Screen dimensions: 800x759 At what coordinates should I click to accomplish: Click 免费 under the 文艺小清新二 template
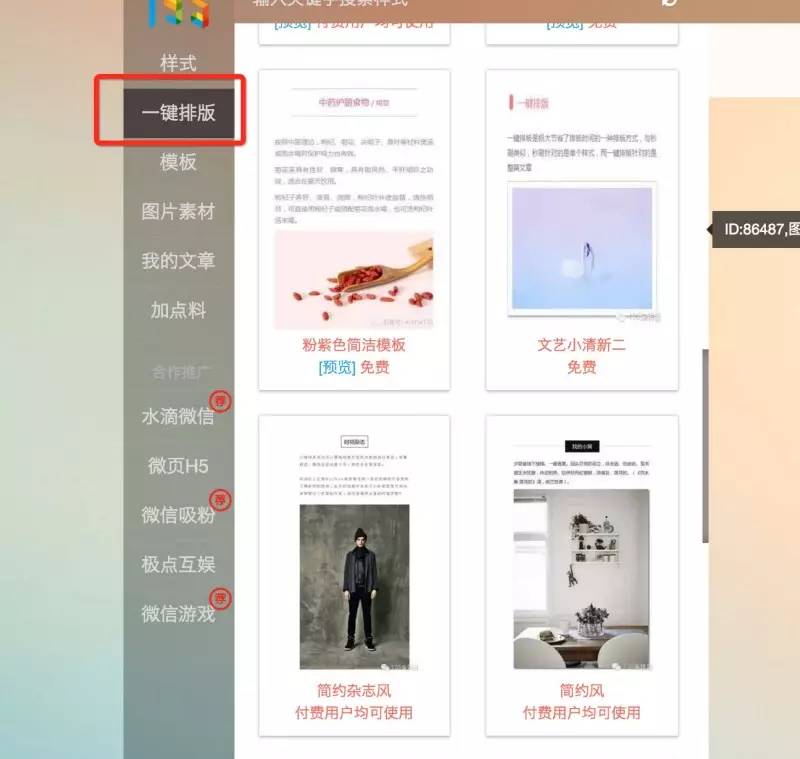coord(581,368)
